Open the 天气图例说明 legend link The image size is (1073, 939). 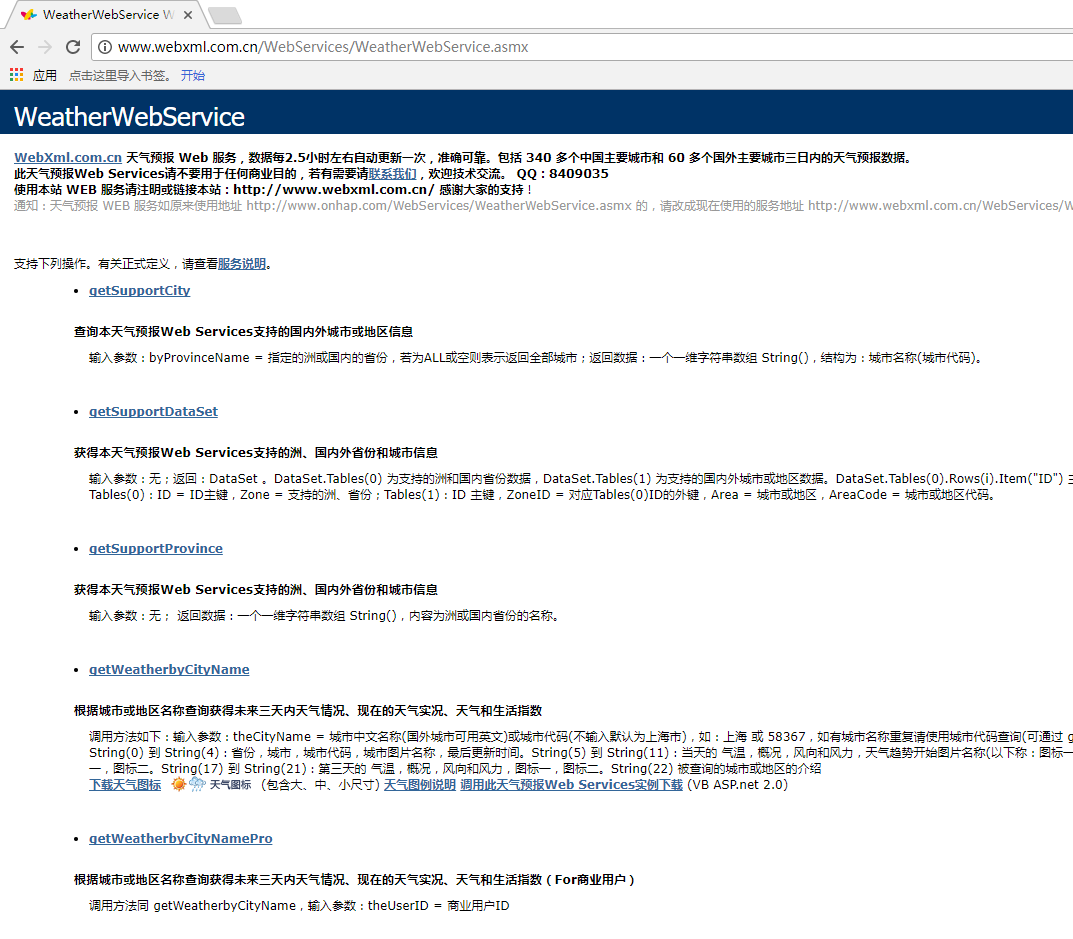click(x=419, y=785)
